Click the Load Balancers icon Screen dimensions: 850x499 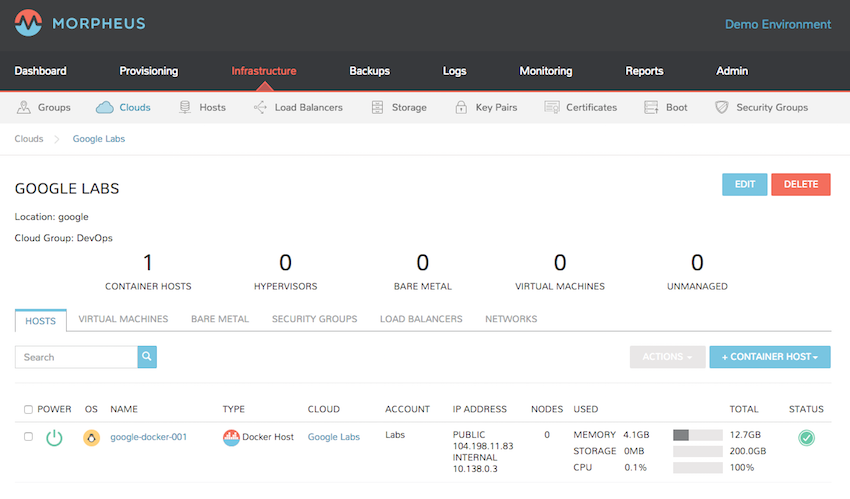[260, 107]
